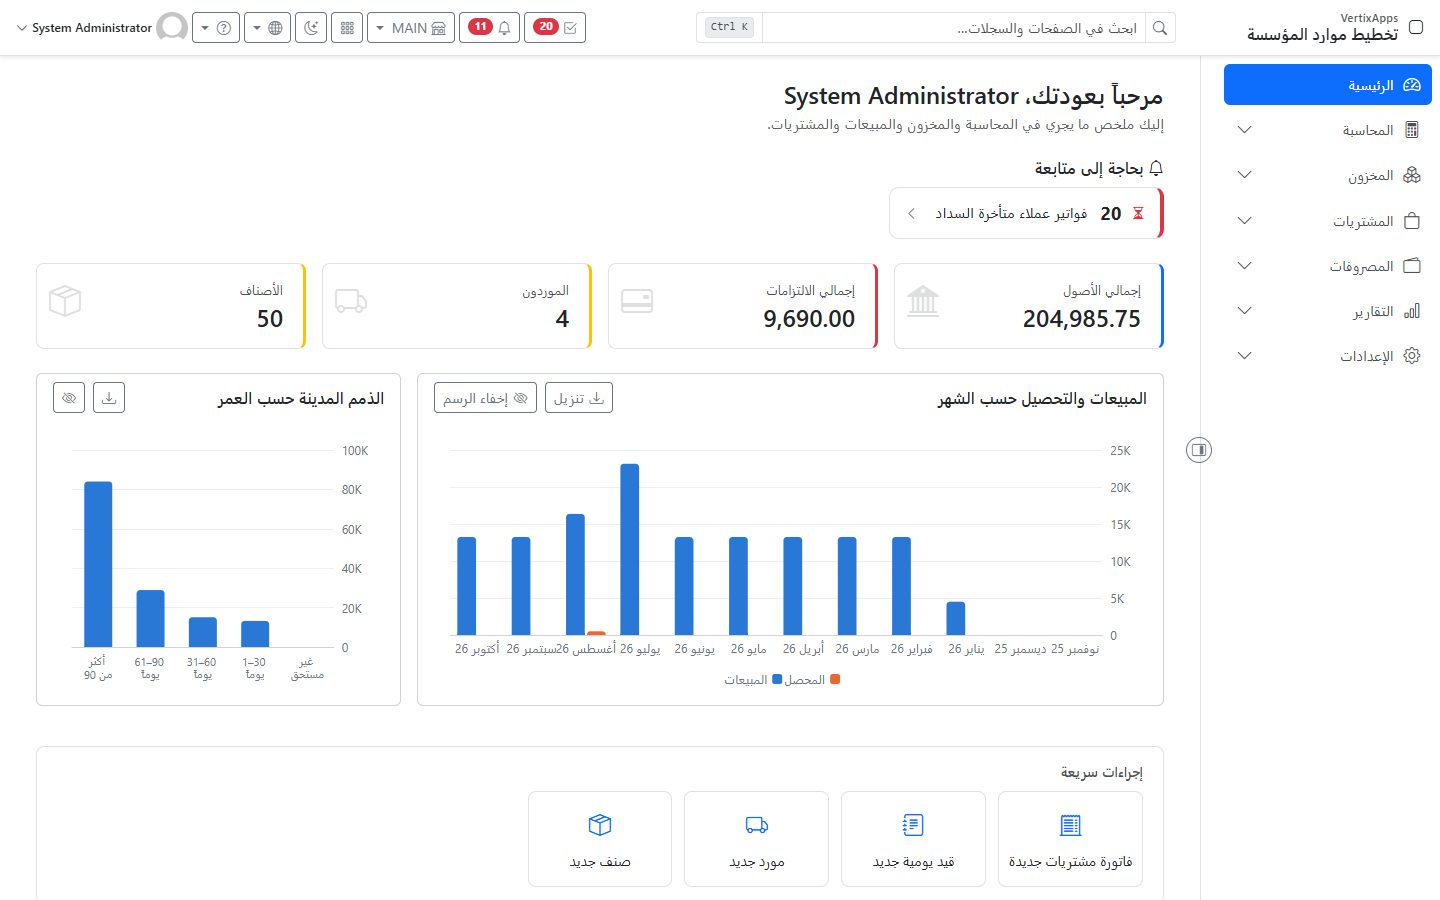Download the الذمم المدينة حسب العمر chart via its icon

click(x=109, y=398)
